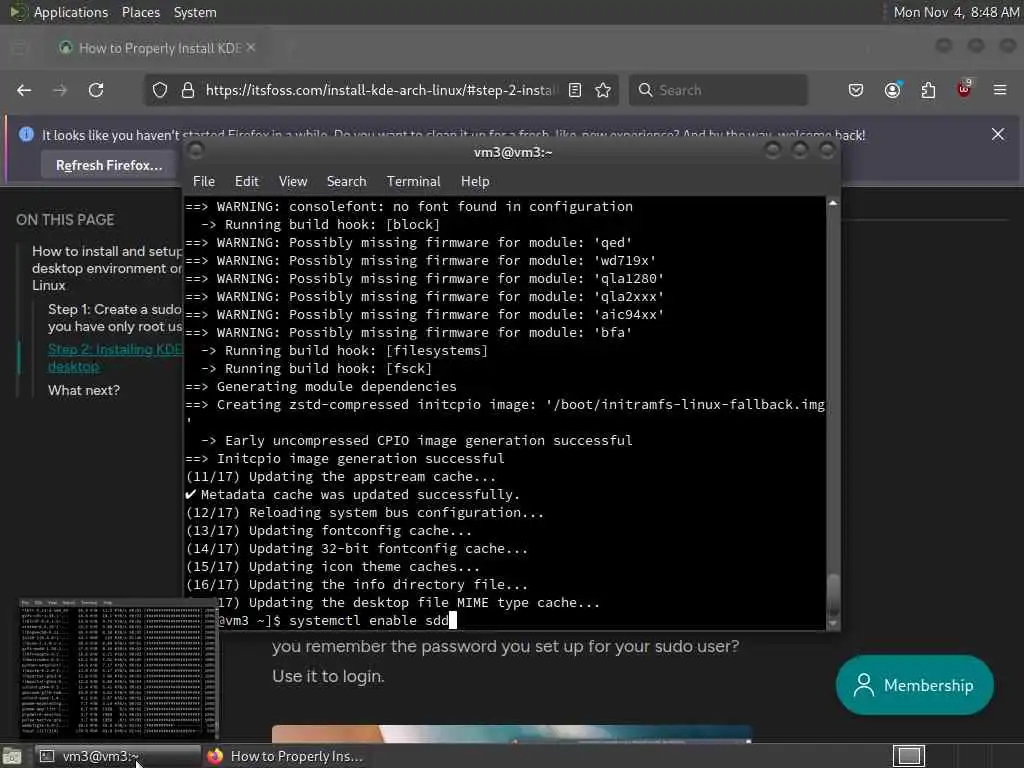This screenshot has width=1024, height=768.
Task: Dismiss the Firefox refresh notification bar
Action: click(x=998, y=135)
